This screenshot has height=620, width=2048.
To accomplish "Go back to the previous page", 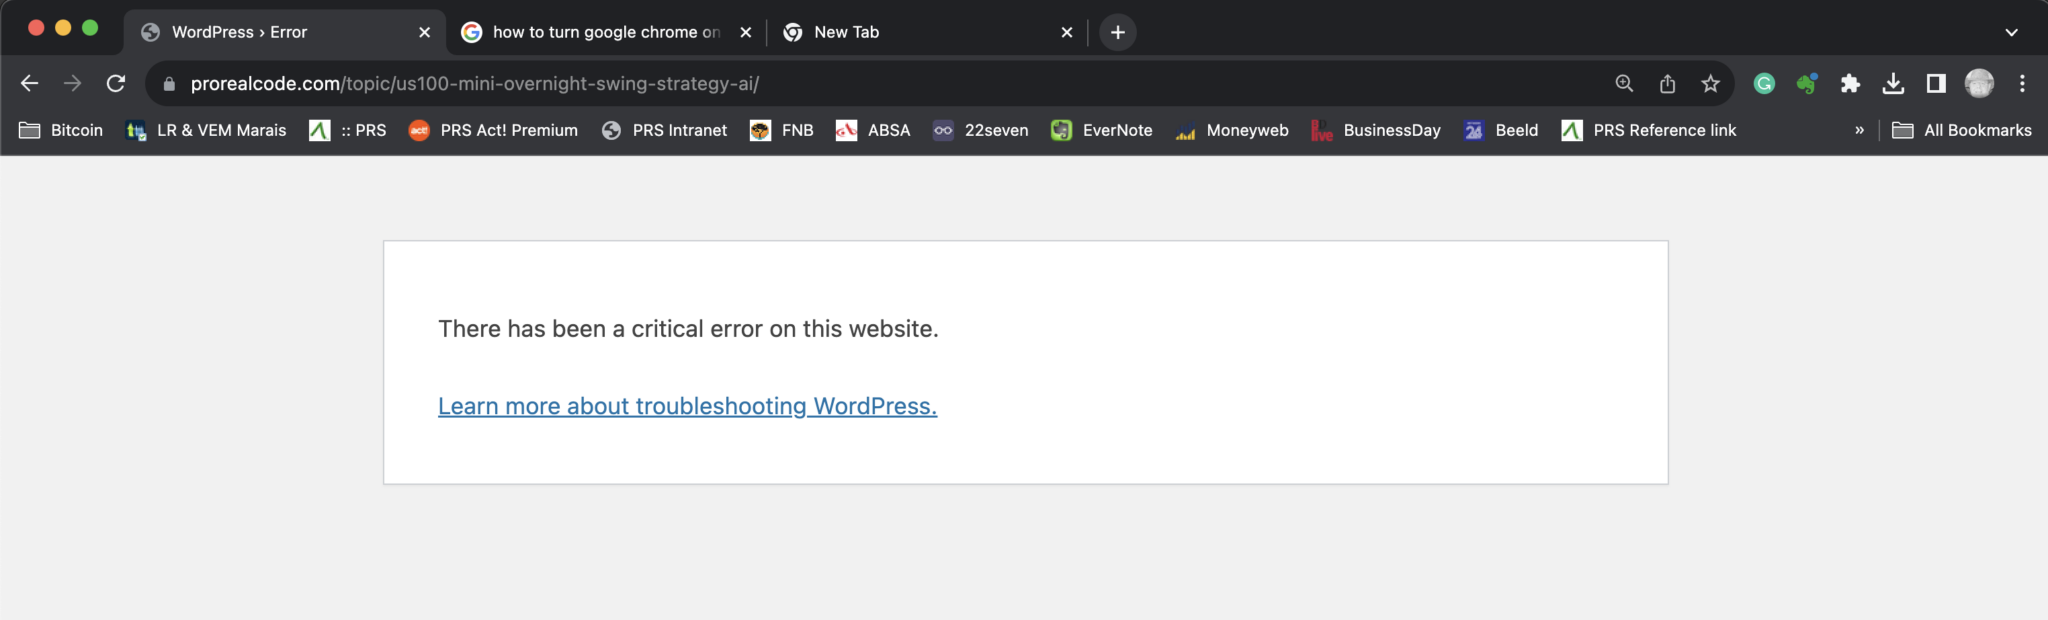I will point(29,84).
